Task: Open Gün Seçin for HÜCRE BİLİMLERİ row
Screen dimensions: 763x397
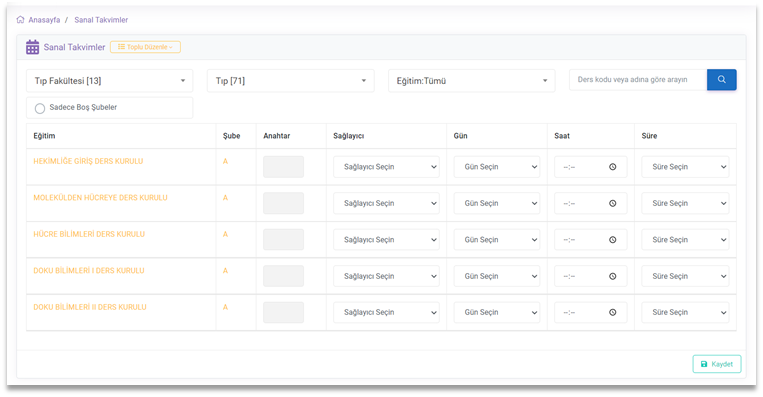Action: (x=497, y=240)
